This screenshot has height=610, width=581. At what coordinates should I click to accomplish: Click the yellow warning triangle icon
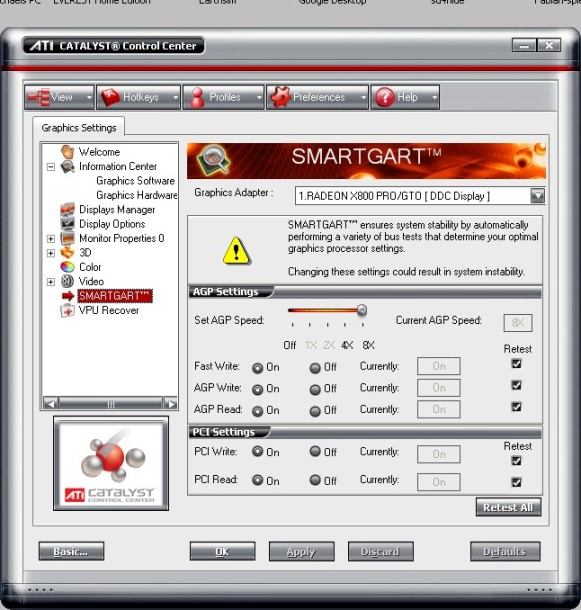pos(237,251)
